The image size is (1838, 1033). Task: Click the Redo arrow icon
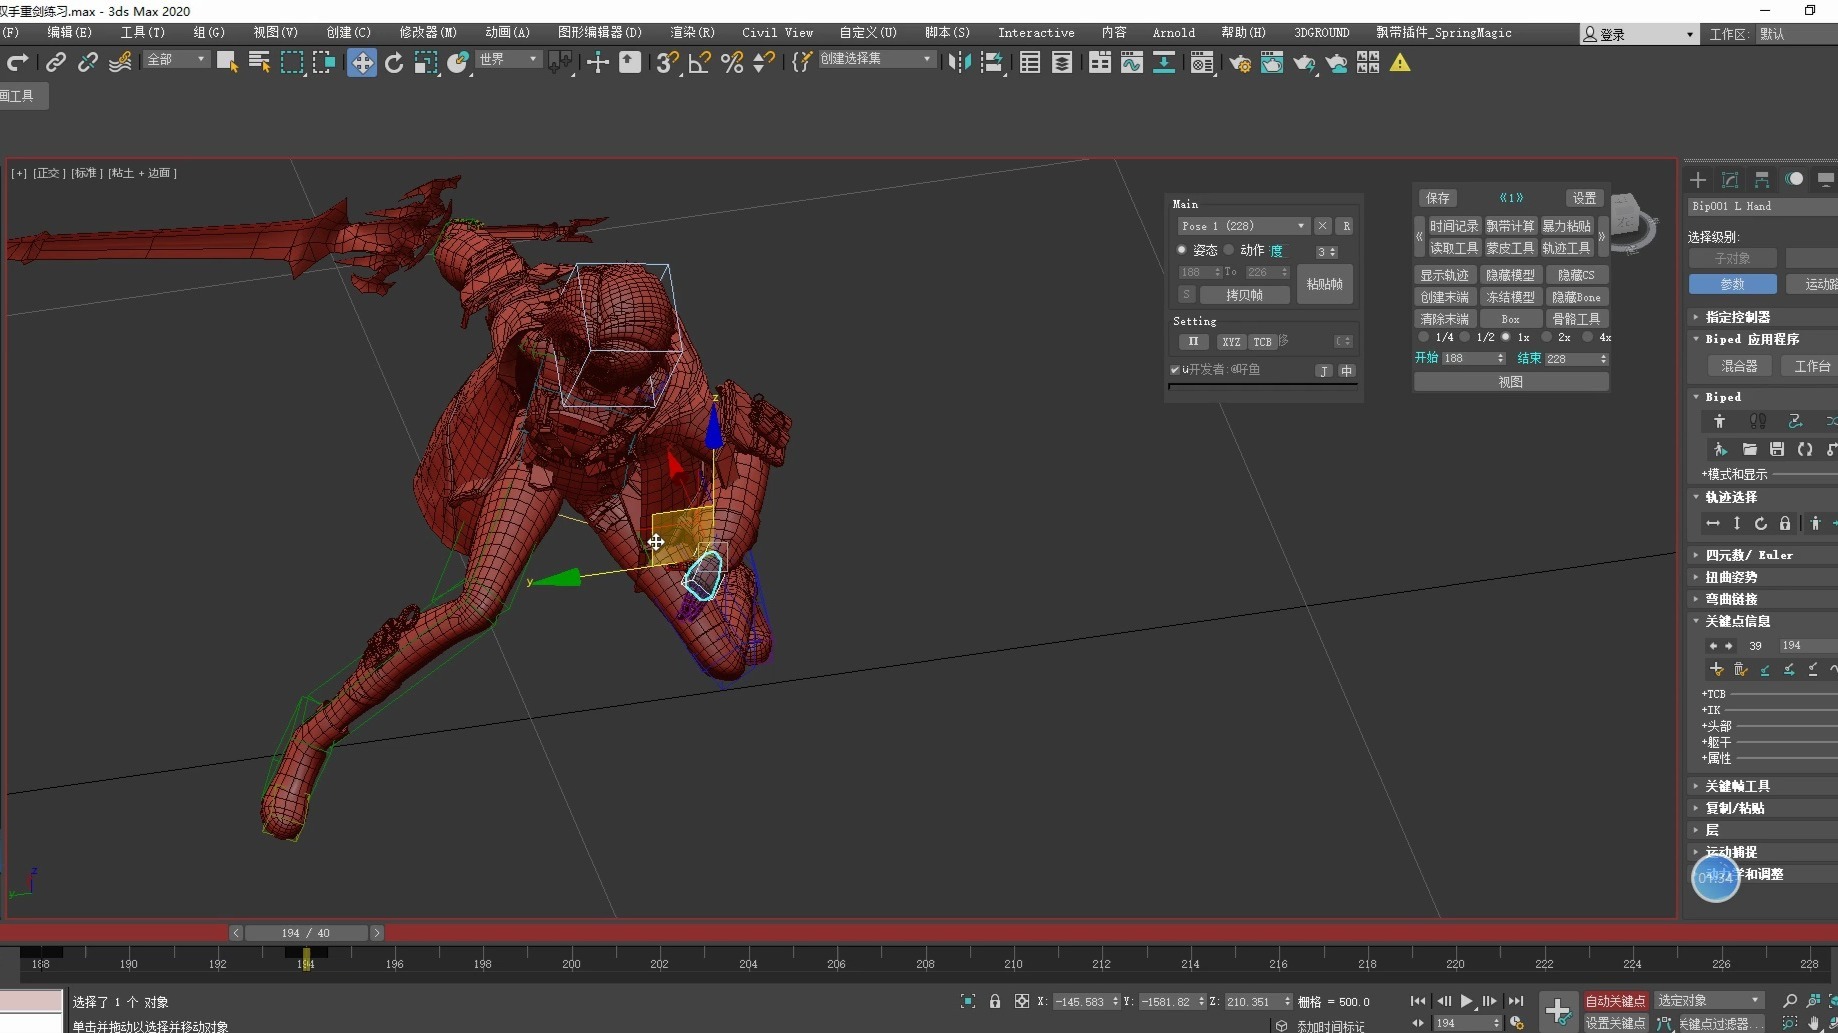pyautogui.click(x=17, y=63)
